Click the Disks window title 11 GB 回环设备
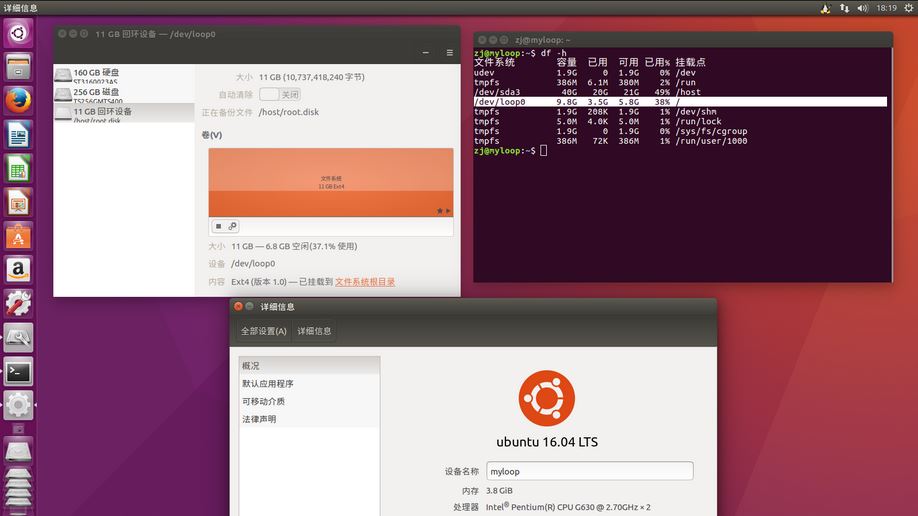Image resolution: width=918 pixels, height=516 pixels. pos(155,34)
